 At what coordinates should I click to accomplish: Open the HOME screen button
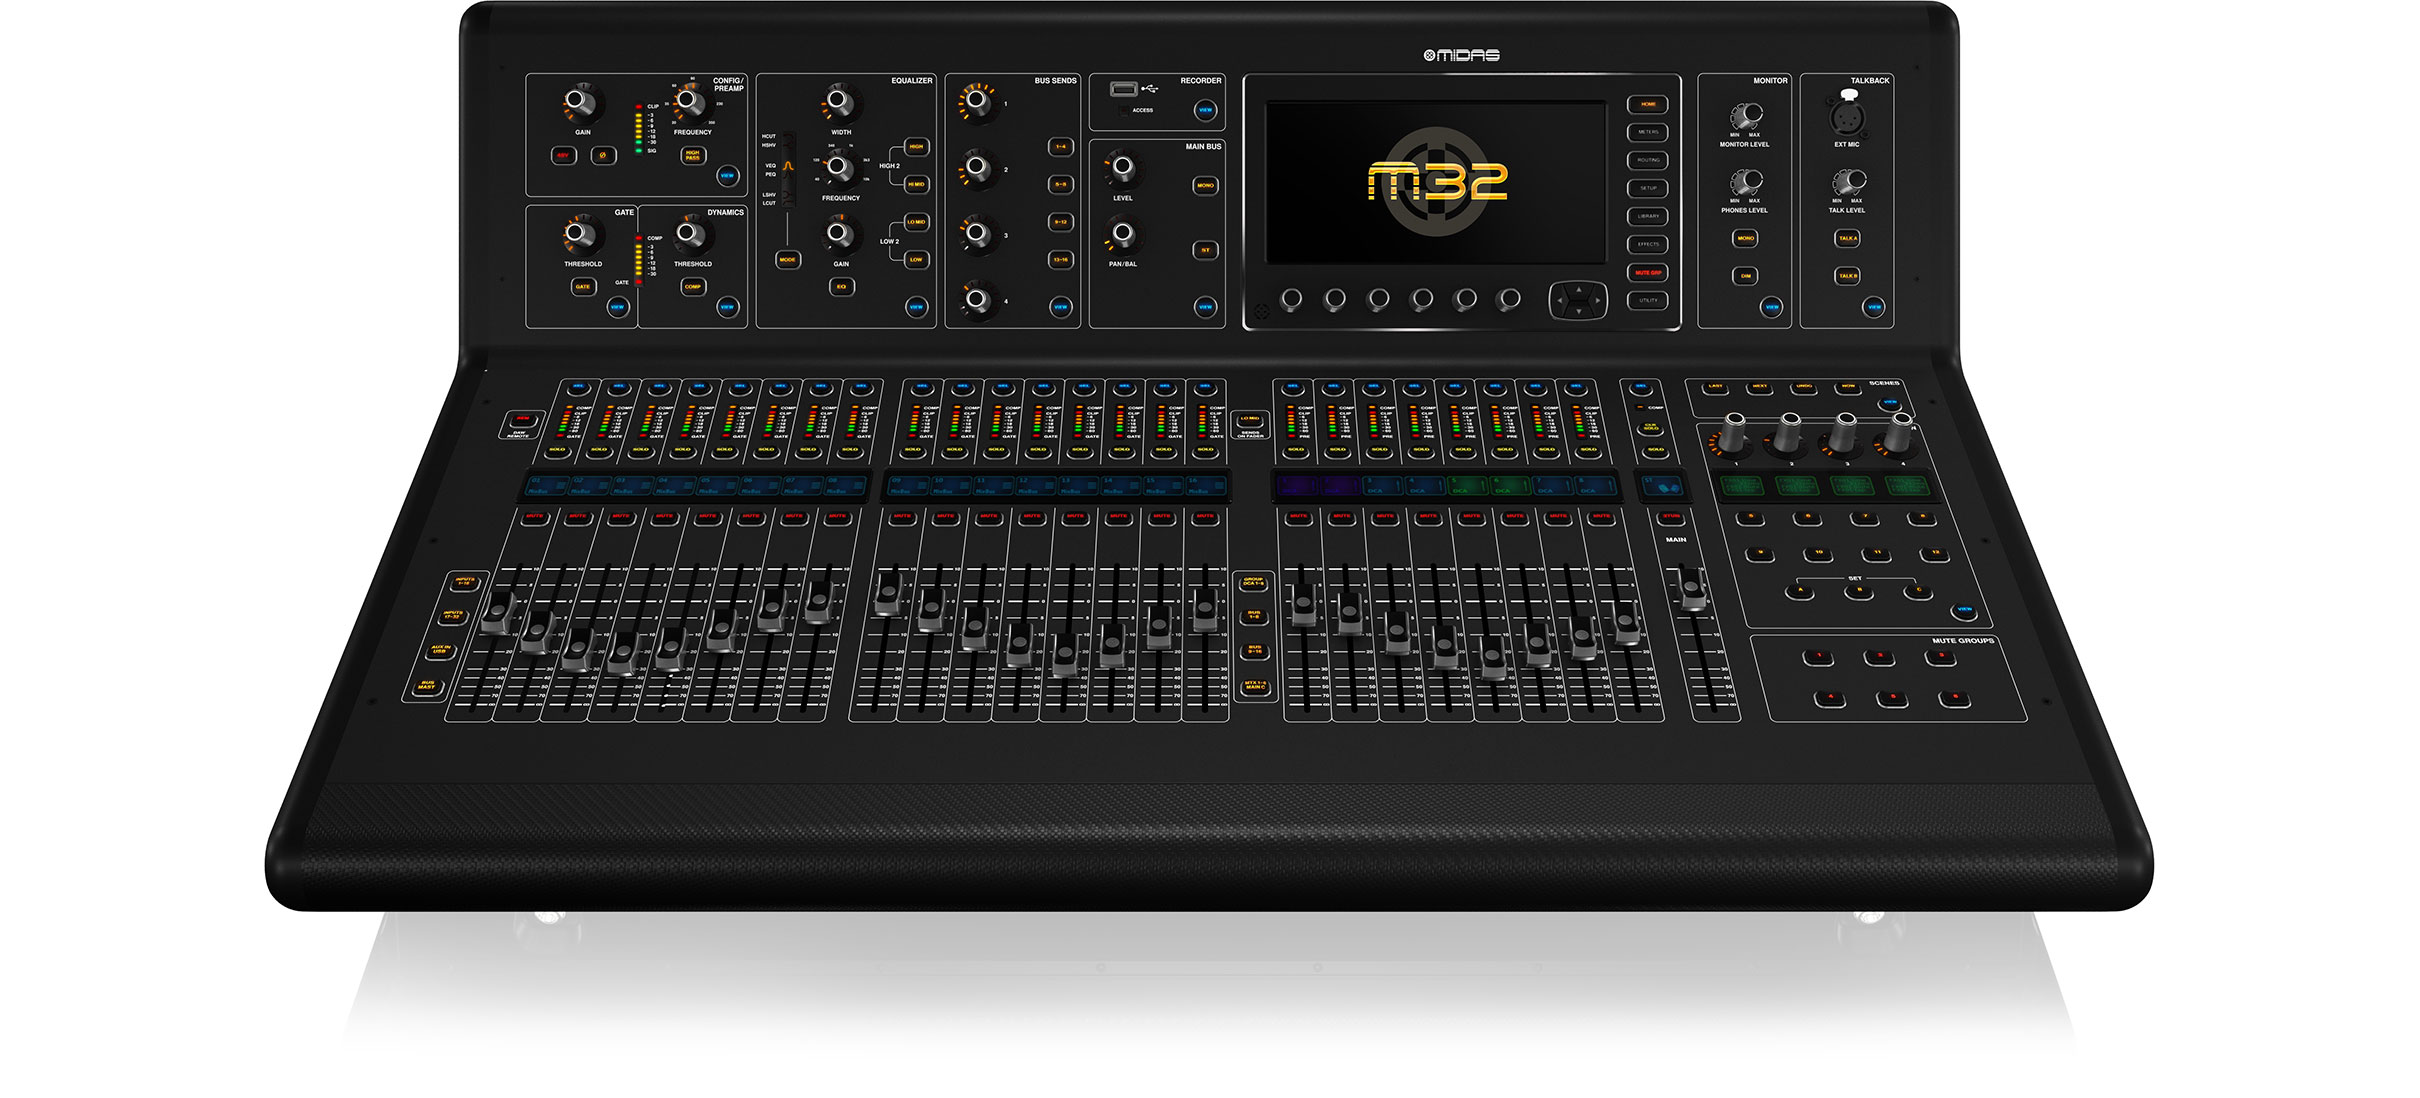[x=1648, y=104]
